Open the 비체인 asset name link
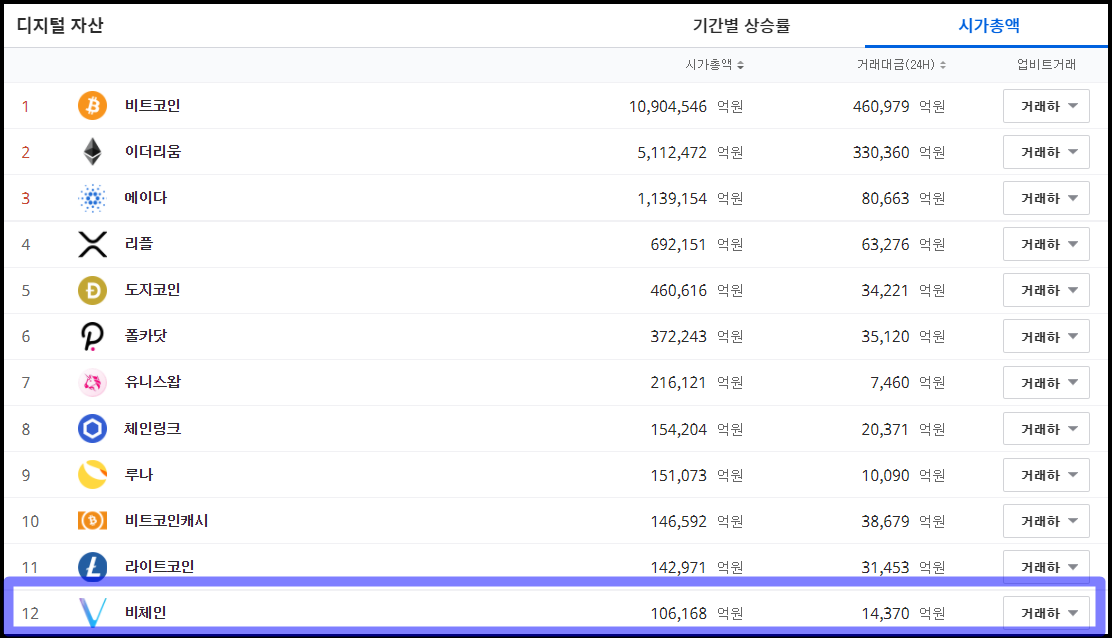The height and width of the screenshot is (638, 1112). 145,612
